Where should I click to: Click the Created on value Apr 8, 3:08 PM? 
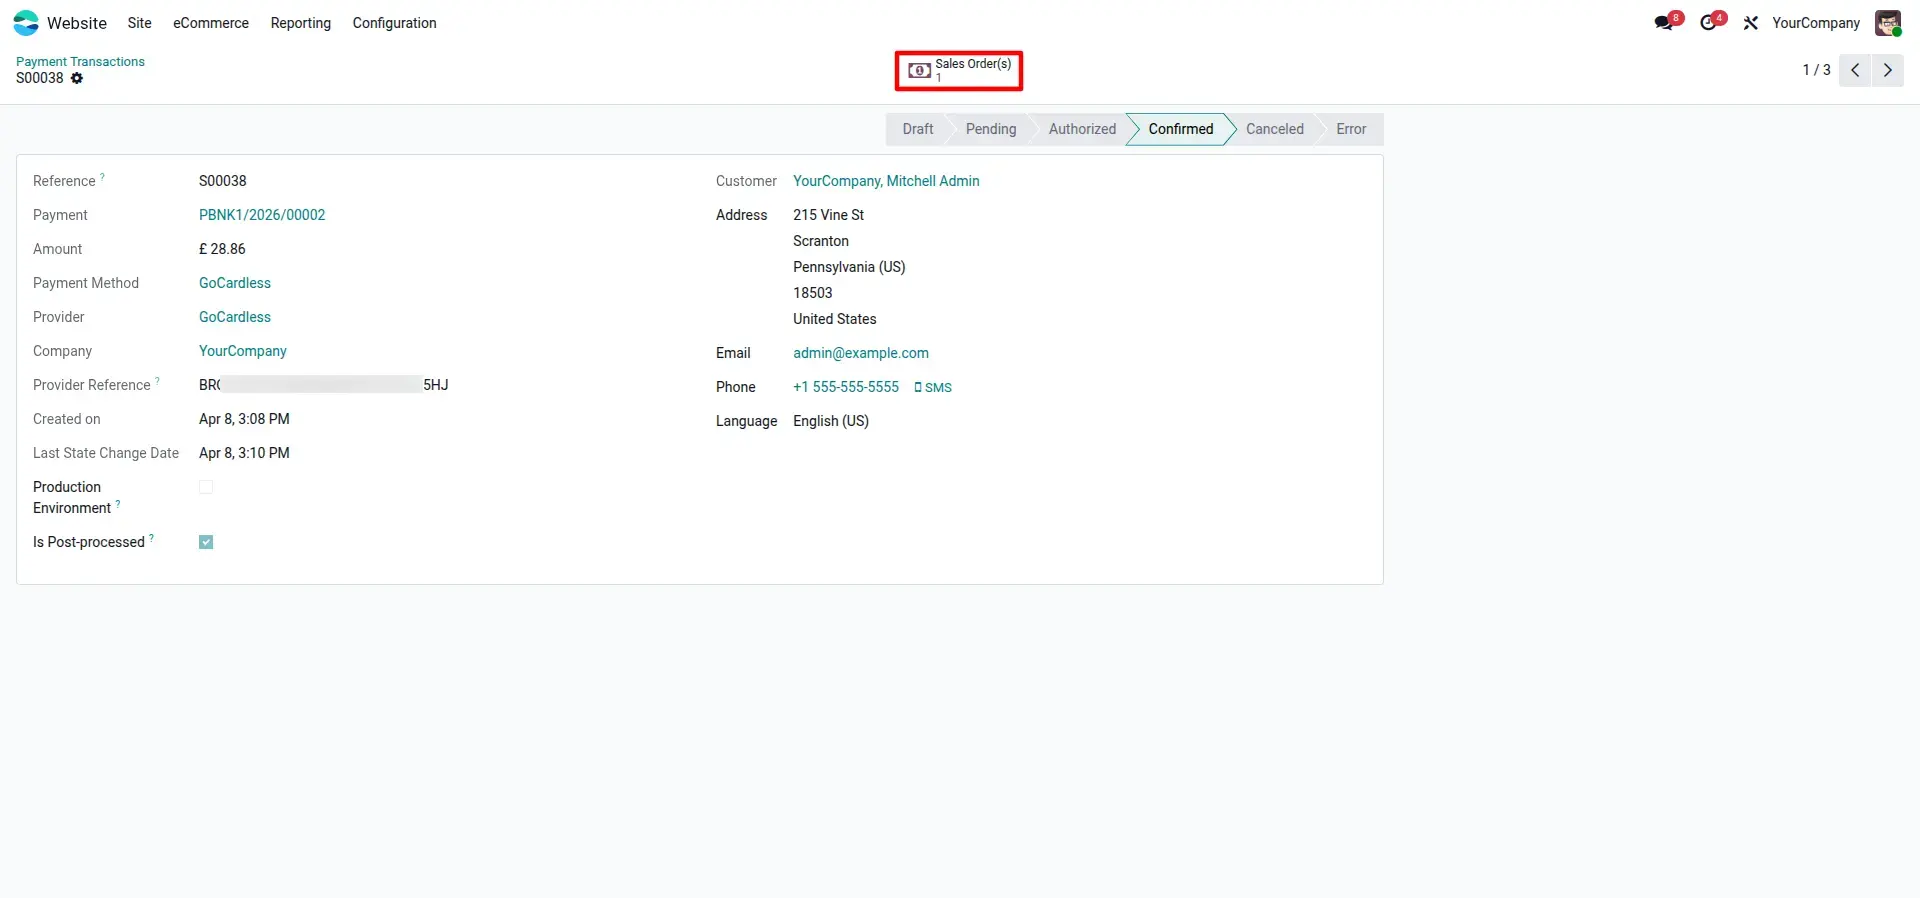(244, 419)
